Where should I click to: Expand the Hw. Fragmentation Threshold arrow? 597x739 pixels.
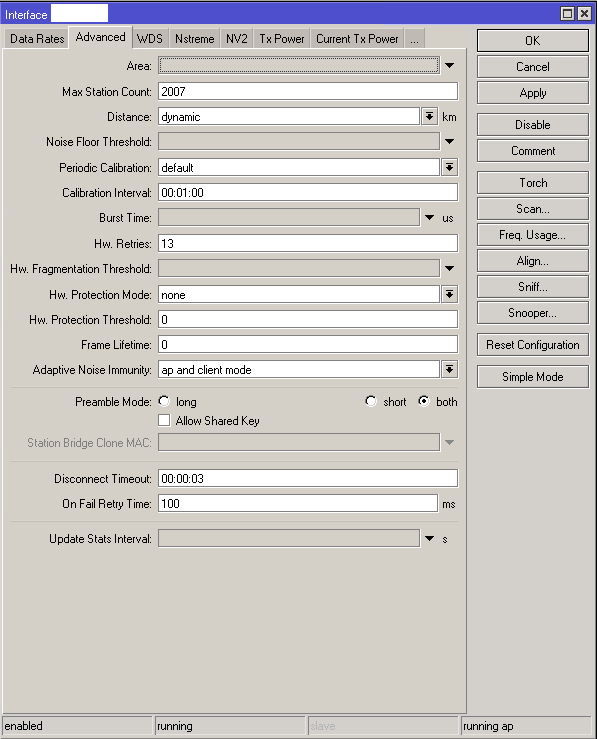point(450,269)
